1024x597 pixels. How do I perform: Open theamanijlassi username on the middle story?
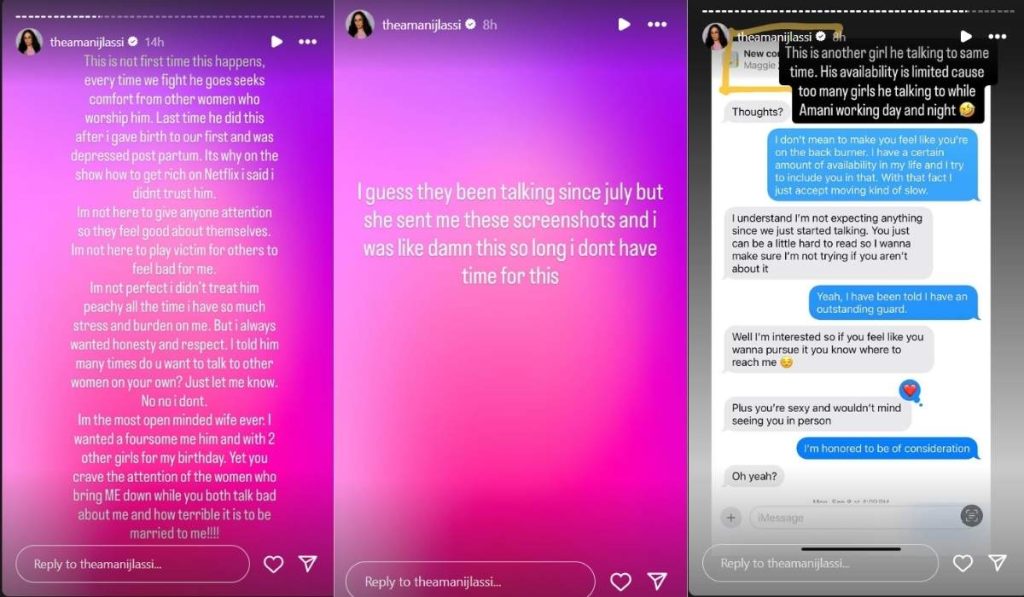click(421, 25)
